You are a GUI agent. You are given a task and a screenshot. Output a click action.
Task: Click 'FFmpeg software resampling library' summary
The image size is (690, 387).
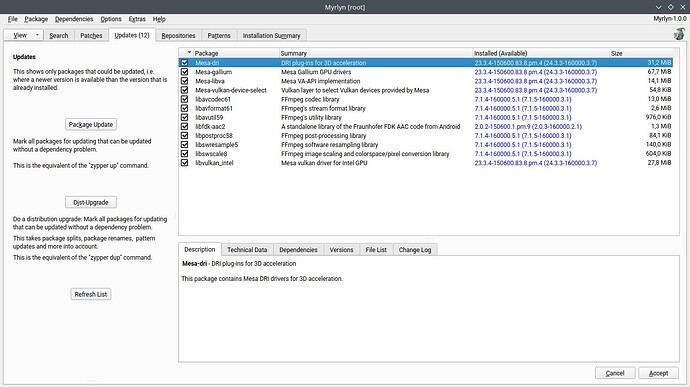[x=330, y=144]
